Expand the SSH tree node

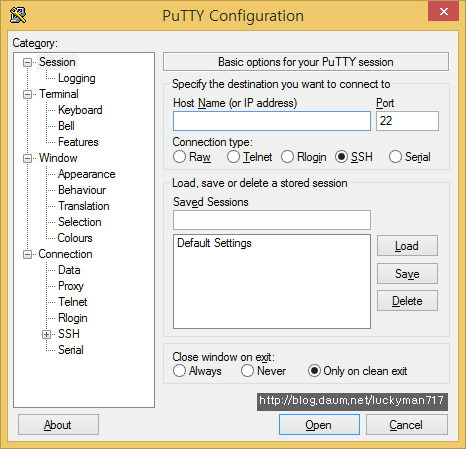(x=47, y=334)
